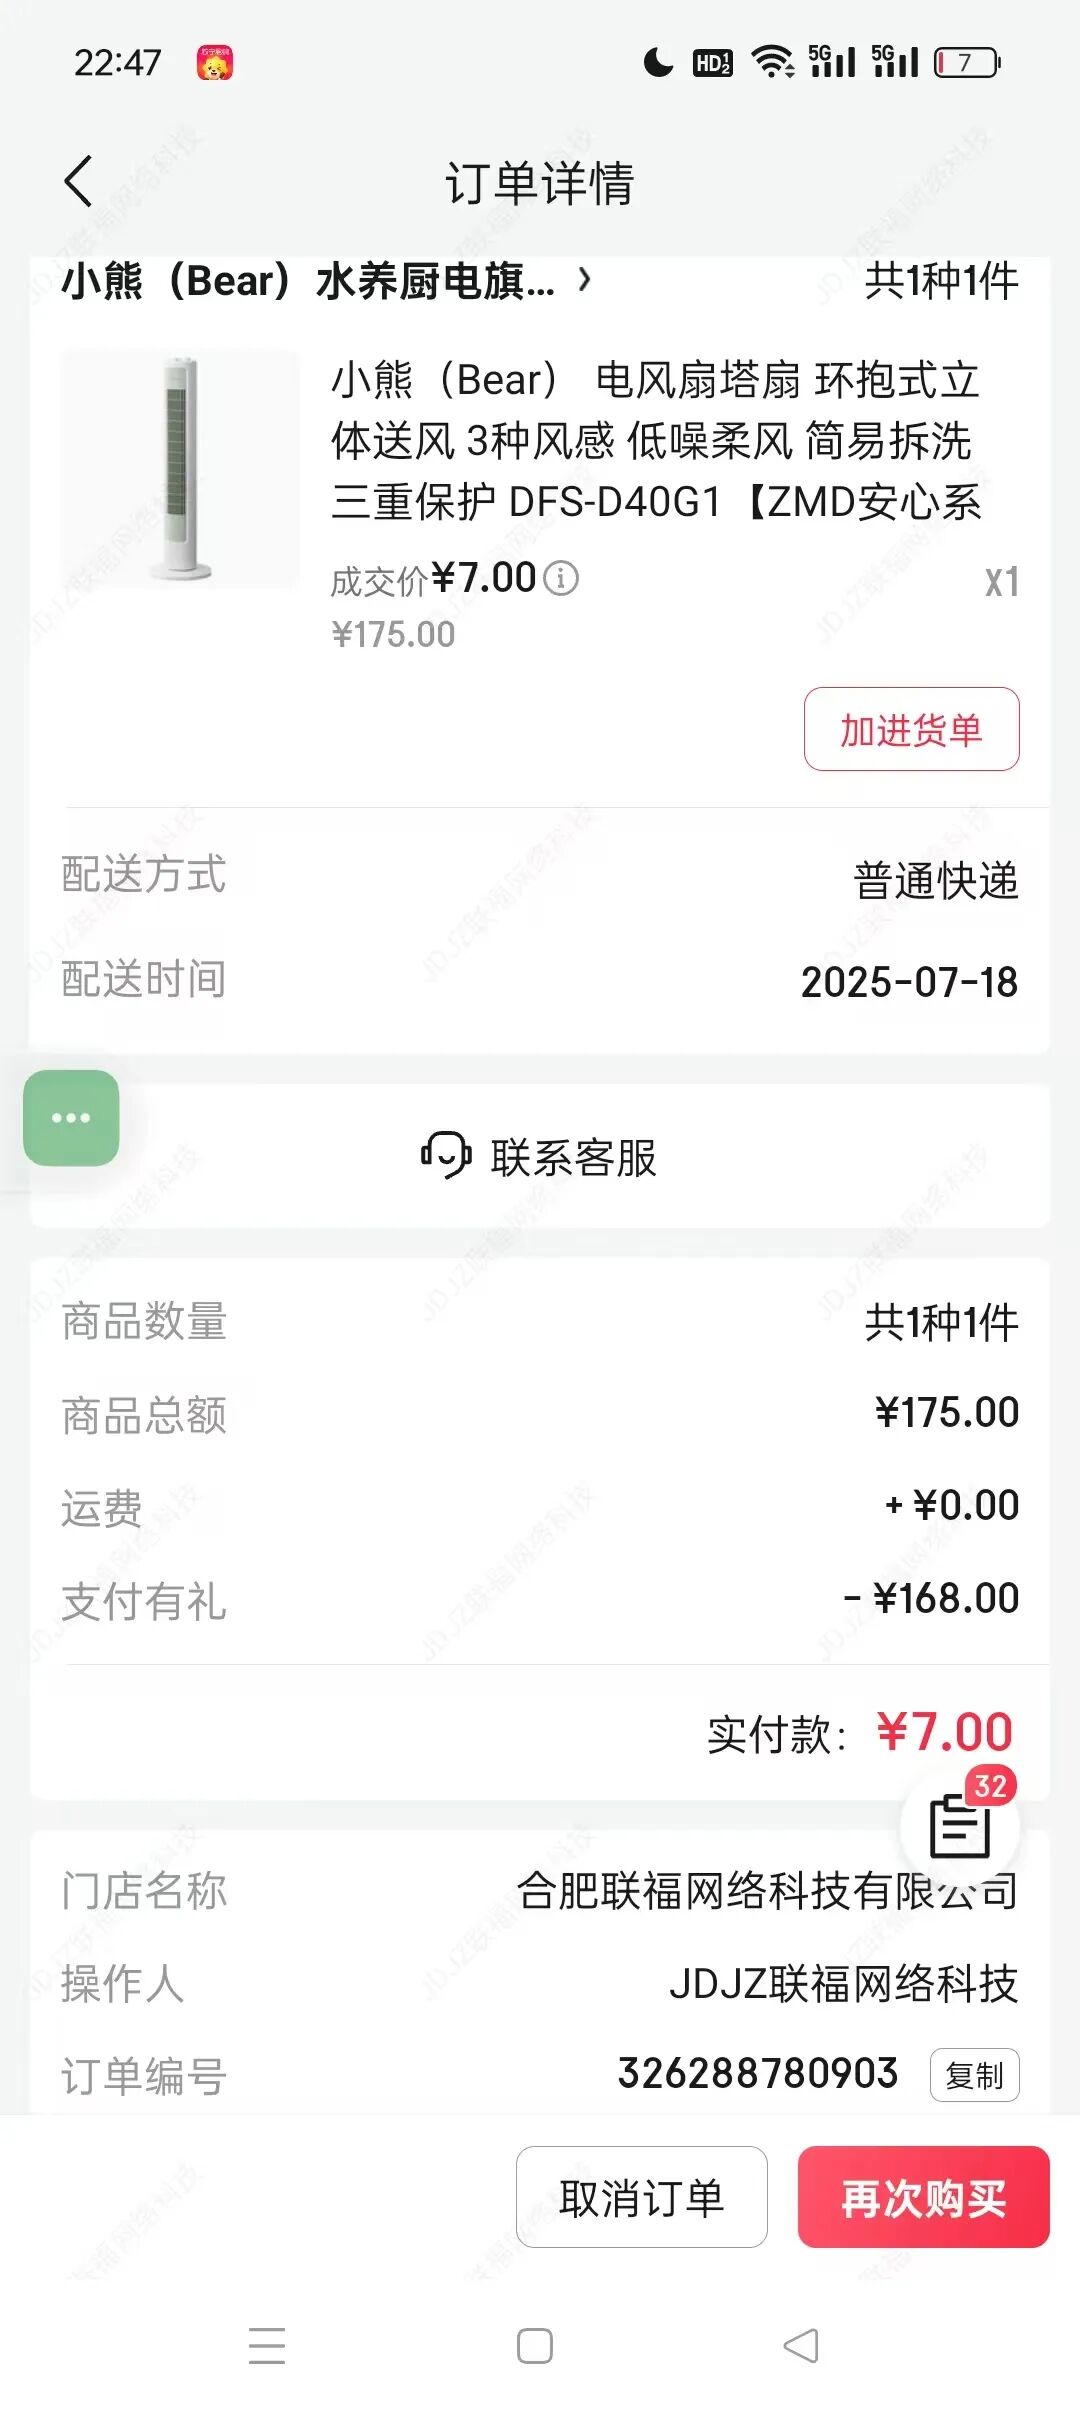Tap the battery indicator in status bar
Image resolution: width=1080 pixels, height=2412 pixels.
967,63
